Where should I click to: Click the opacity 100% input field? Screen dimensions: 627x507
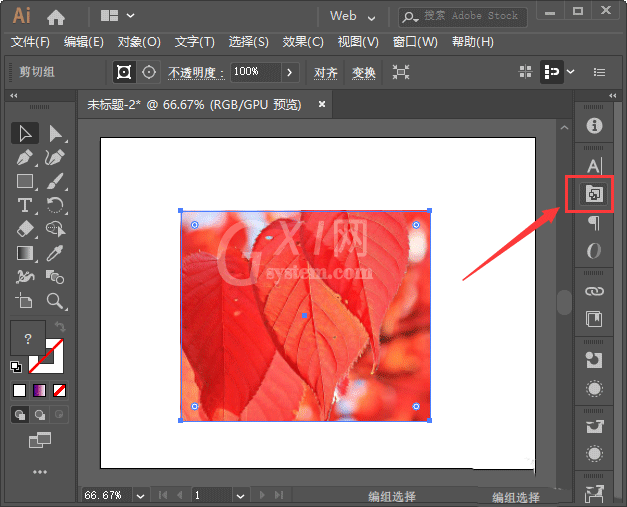pos(256,72)
